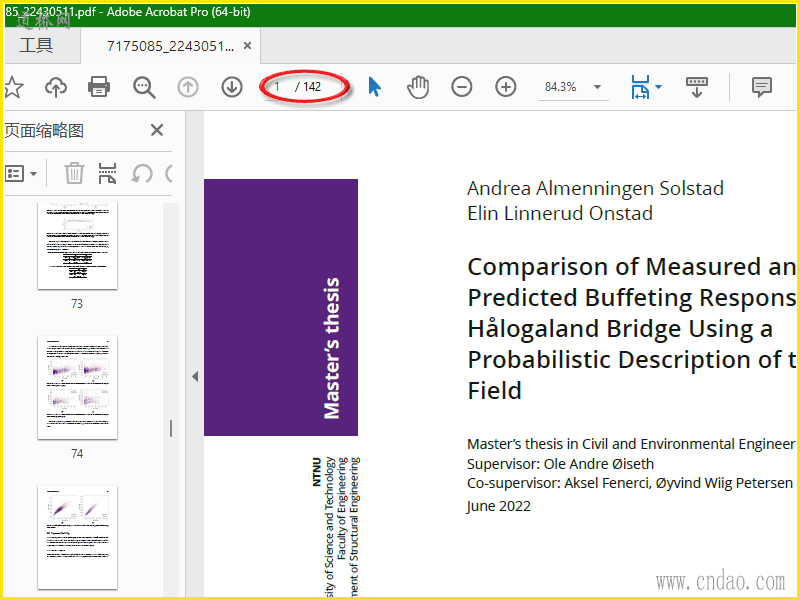This screenshot has height=600, width=800.
Task: Click the Co-supervisor line text
Action: (x=630, y=483)
